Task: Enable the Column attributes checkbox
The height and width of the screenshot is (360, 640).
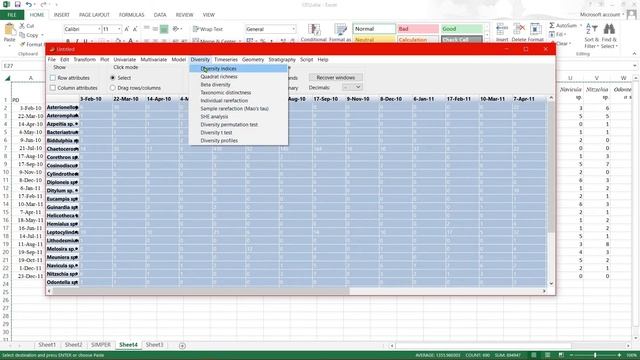Action: [53, 88]
